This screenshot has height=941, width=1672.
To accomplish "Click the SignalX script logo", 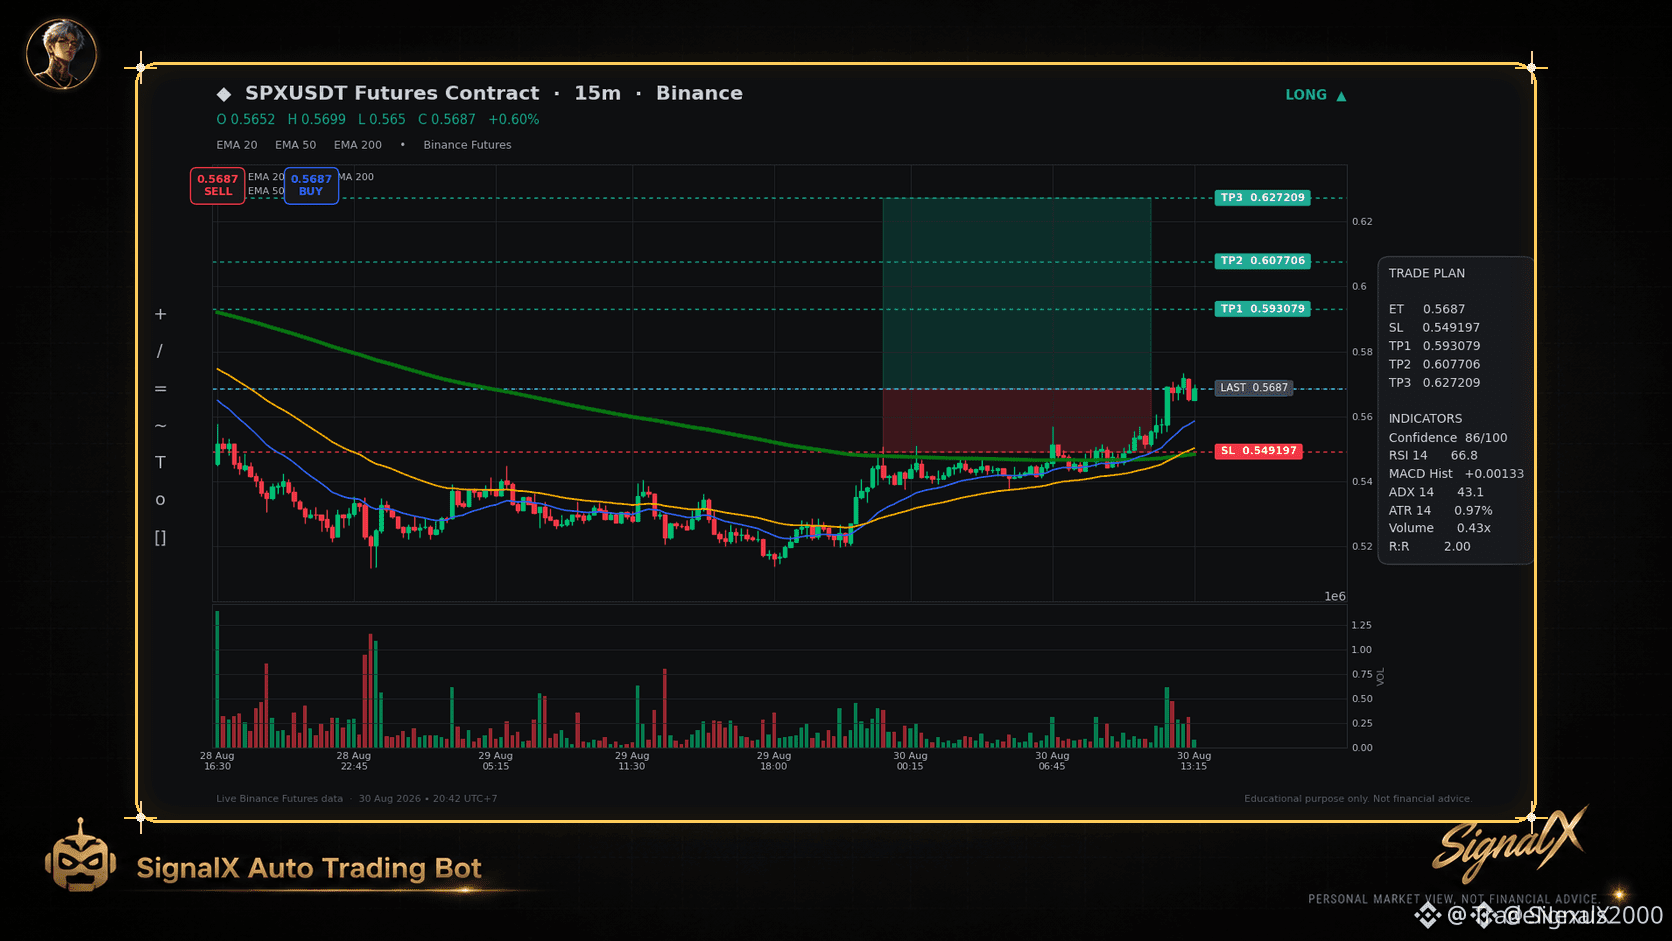I will point(1510,843).
